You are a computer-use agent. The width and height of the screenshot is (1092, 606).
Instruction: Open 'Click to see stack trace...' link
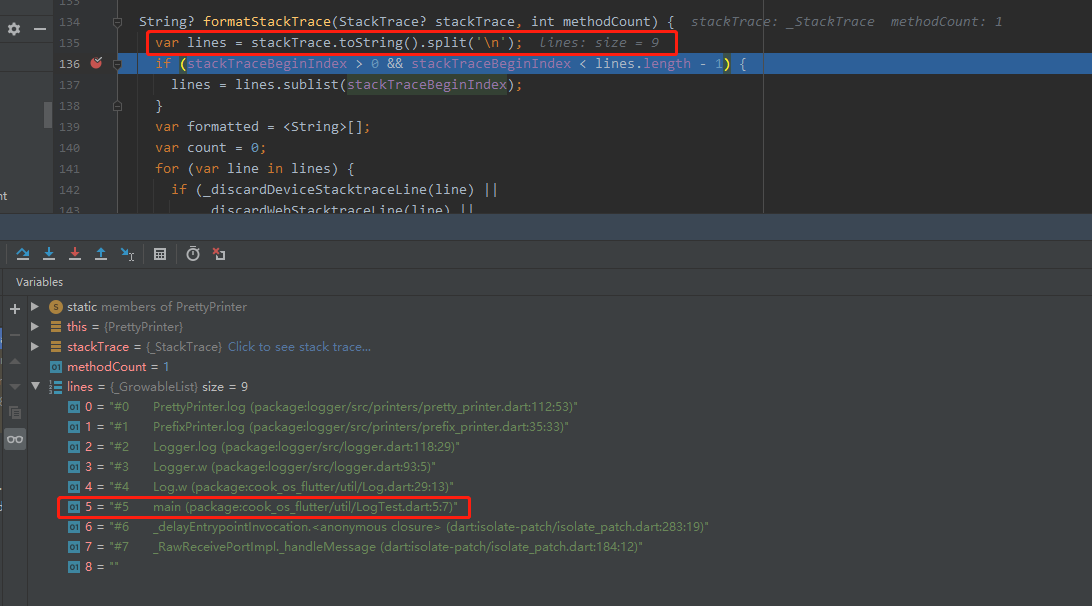coord(297,347)
